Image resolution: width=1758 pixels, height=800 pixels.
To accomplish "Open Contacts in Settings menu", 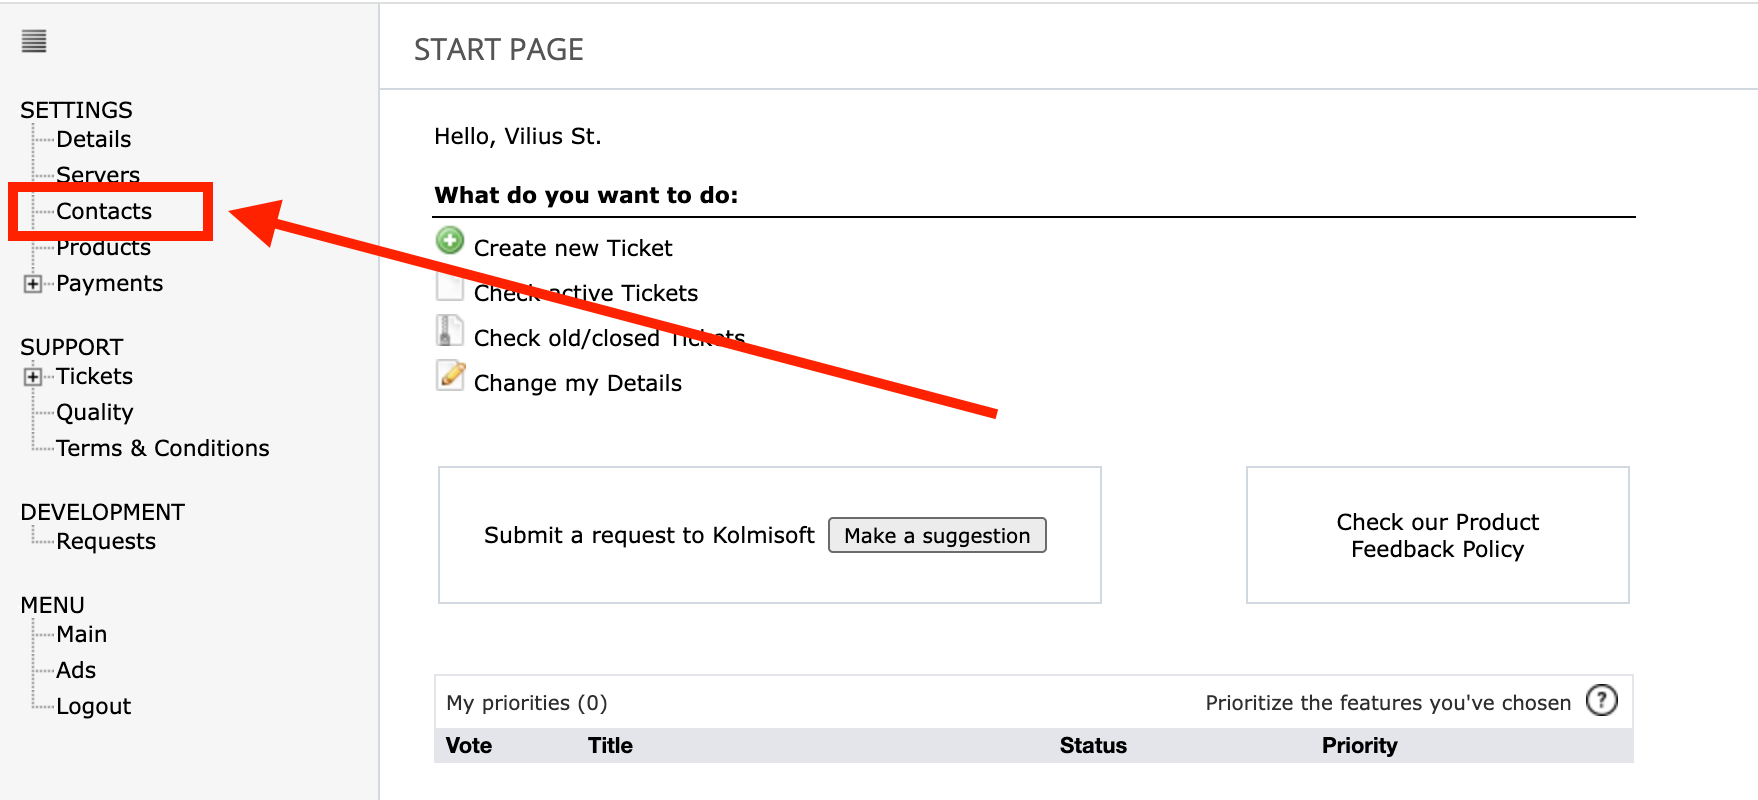I will pyautogui.click(x=104, y=211).
